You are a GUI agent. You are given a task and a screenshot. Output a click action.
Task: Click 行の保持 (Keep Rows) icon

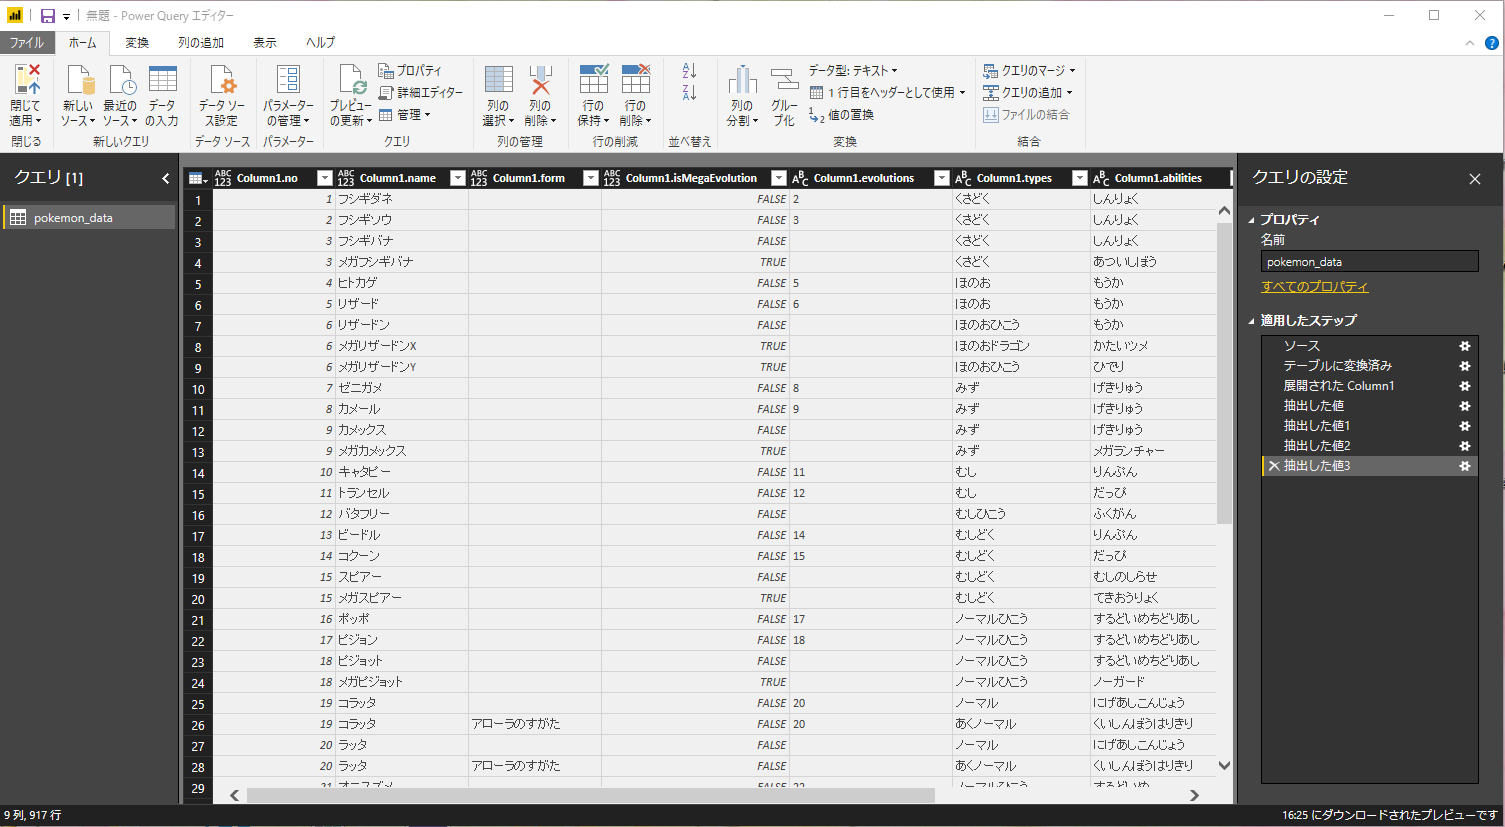[594, 80]
